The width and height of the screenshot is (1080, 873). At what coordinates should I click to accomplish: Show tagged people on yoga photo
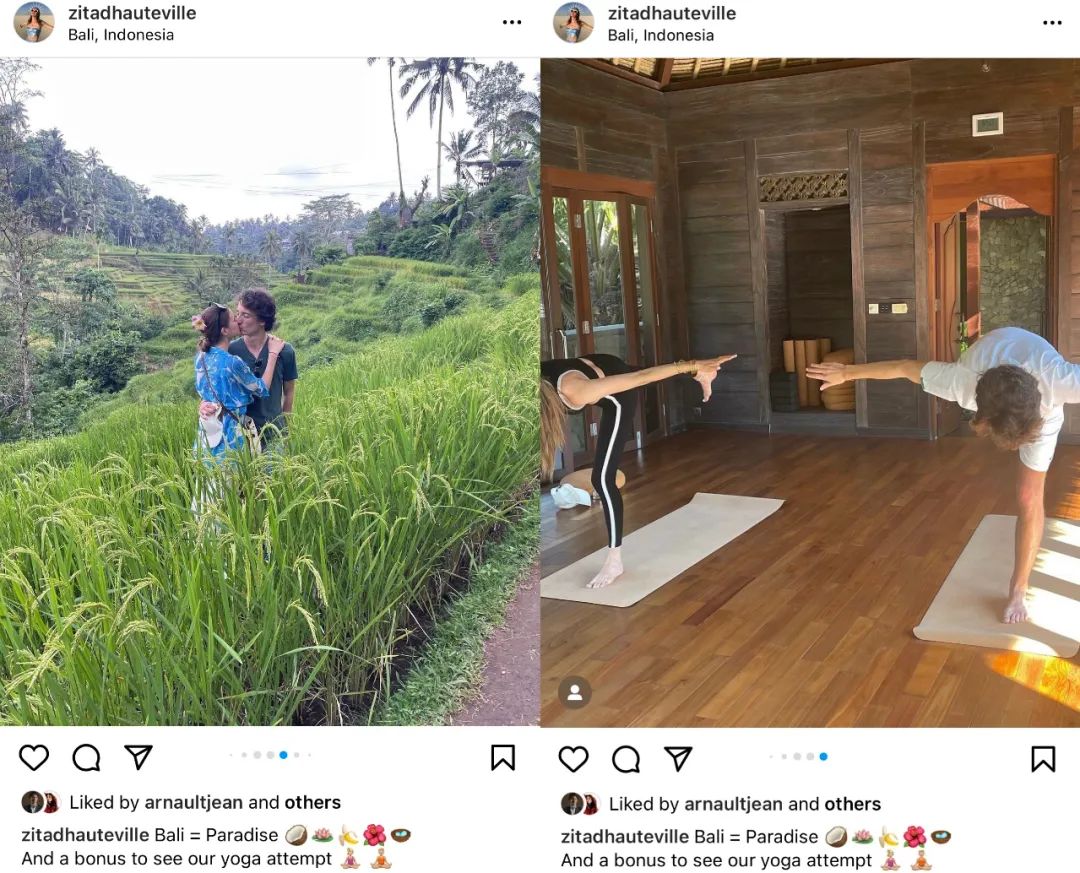click(x=574, y=692)
